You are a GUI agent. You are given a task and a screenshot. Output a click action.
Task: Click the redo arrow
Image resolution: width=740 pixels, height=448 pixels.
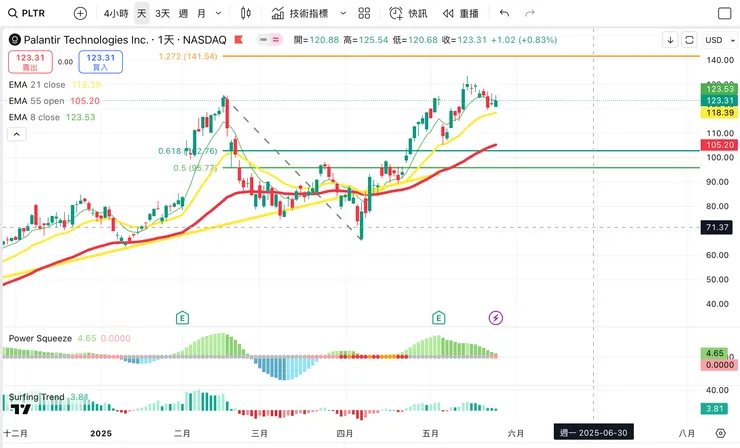point(530,13)
